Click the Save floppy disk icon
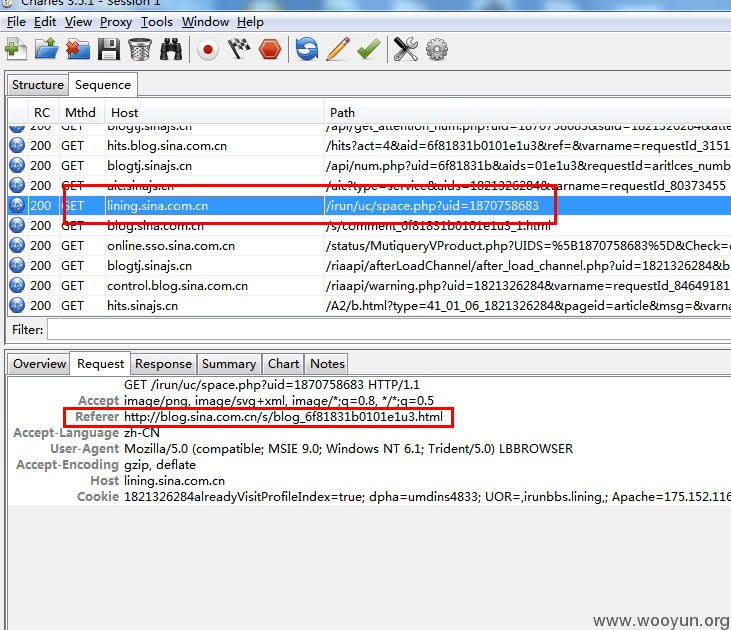Image resolution: width=731 pixels, height=630 pixels. tap(109, 49)
